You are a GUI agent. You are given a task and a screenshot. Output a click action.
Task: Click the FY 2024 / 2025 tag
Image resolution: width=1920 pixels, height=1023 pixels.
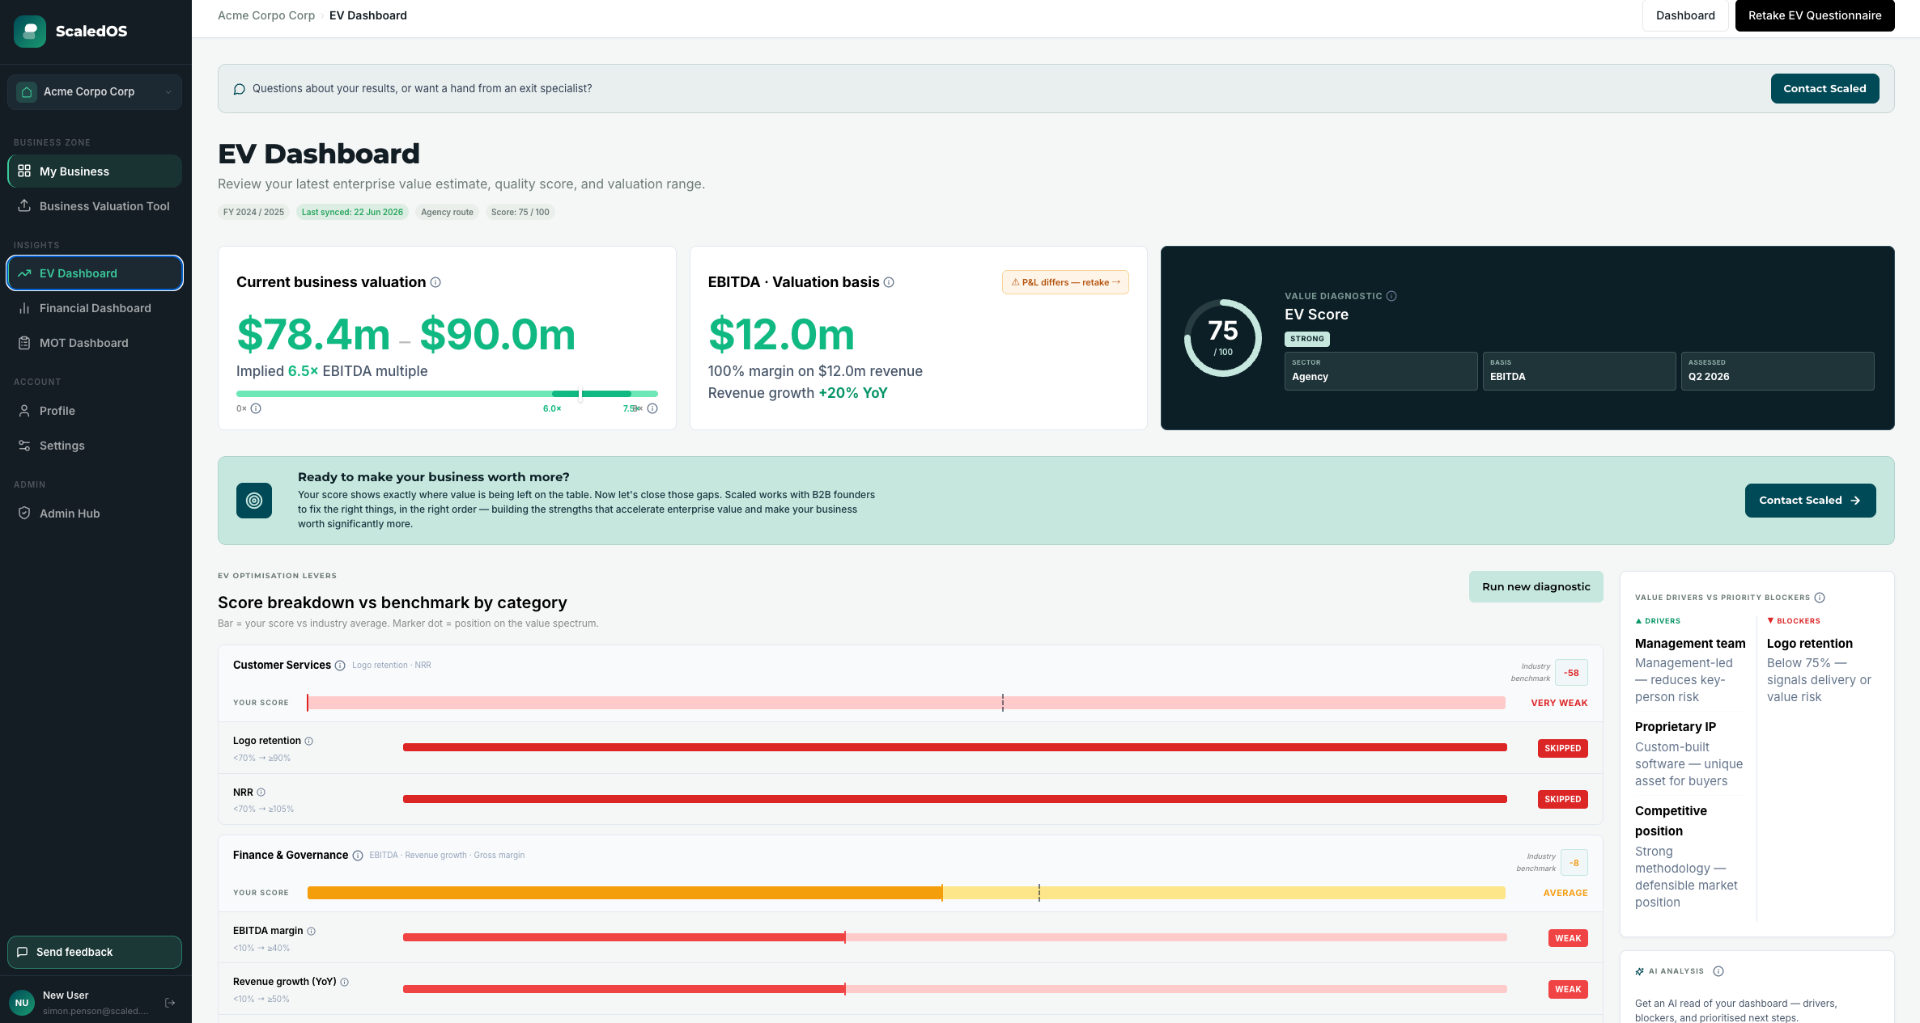(254, 212)
